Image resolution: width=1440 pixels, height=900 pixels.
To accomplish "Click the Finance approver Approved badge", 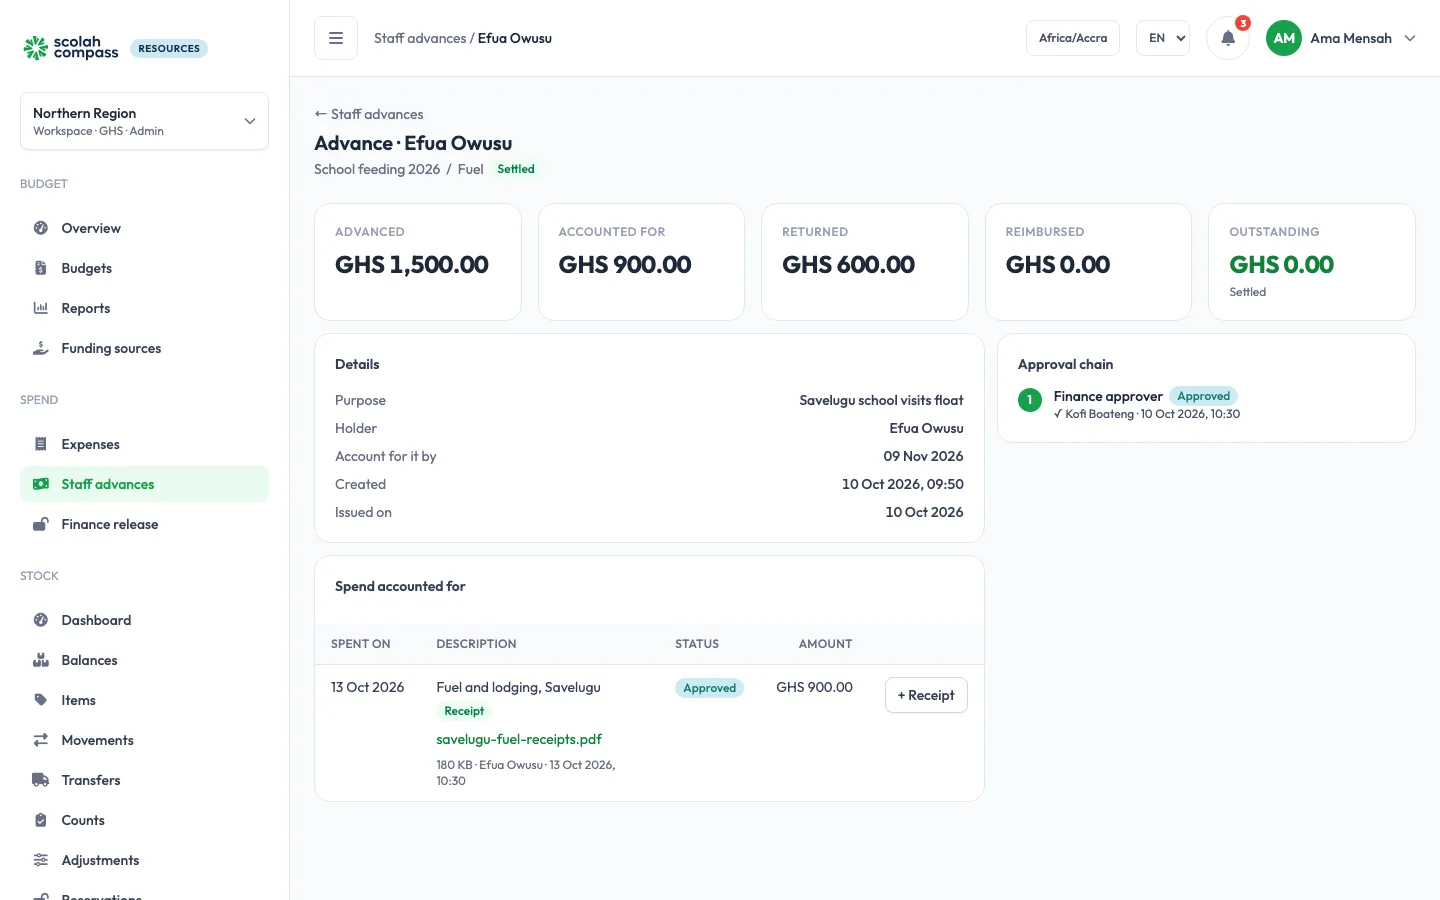I will click(1203, 396).
